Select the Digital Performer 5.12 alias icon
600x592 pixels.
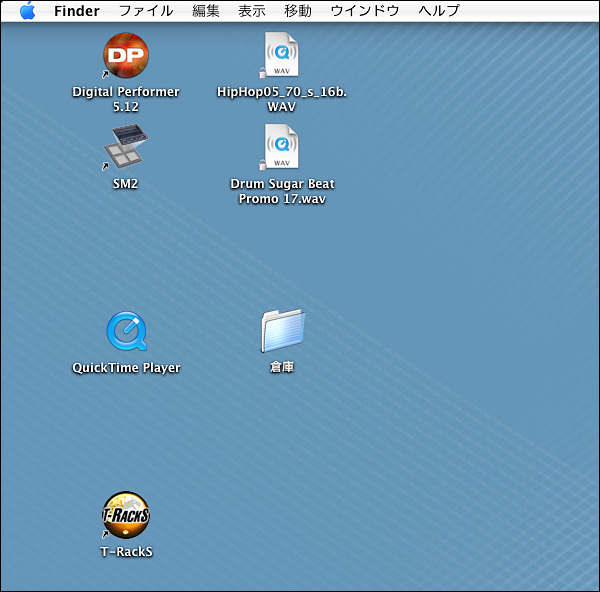click(x=126, y=55)
